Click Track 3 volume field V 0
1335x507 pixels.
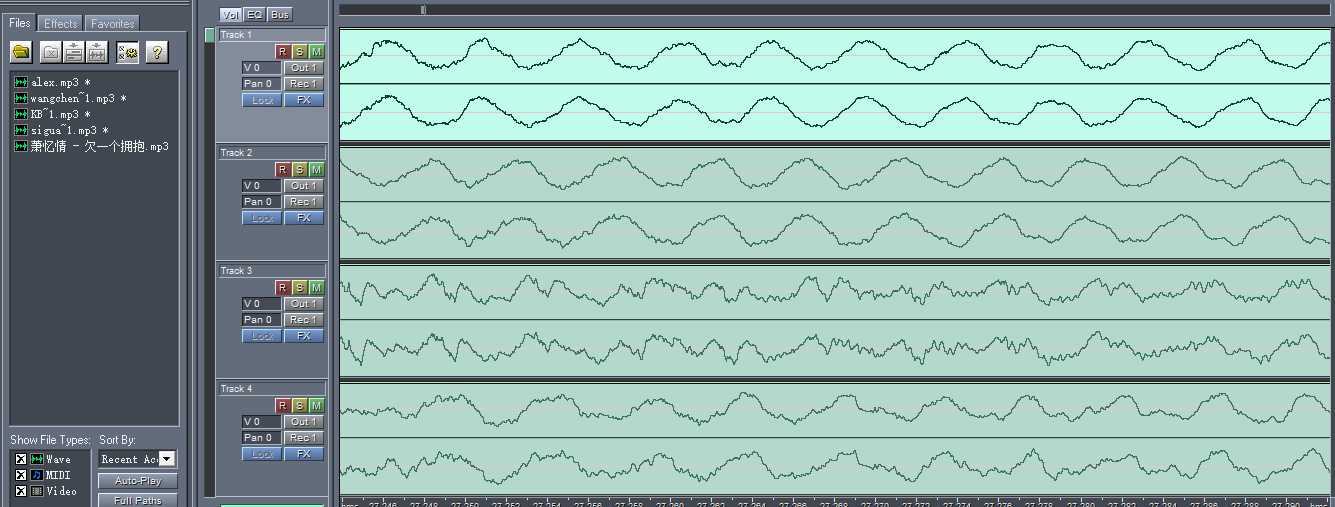pyautogui.click(x=261, y=303)
